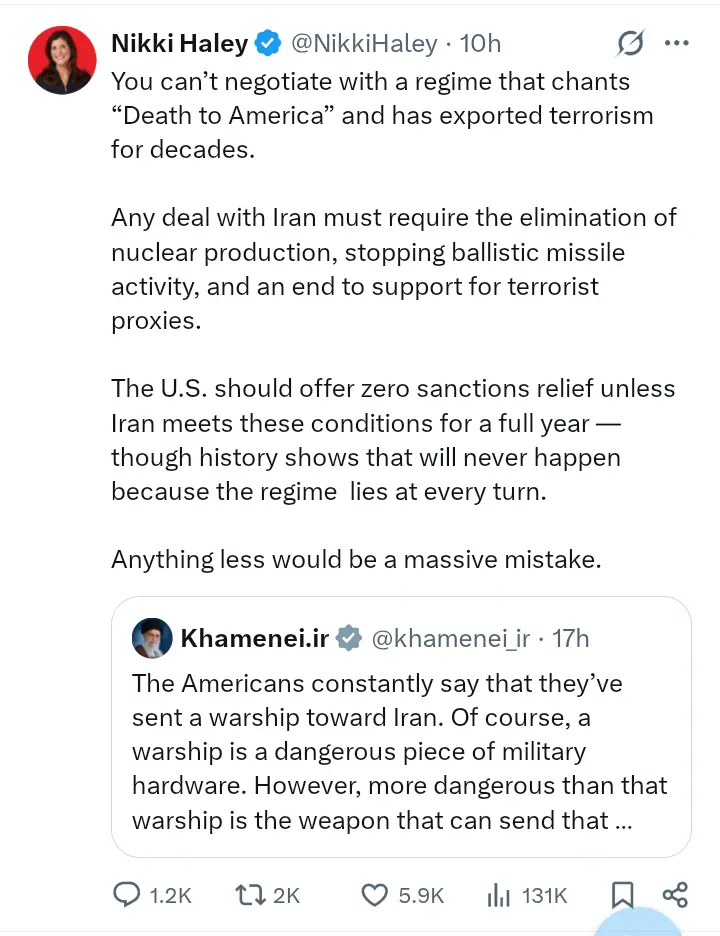Click the verified badge next to Khamenei.ir
The width and height of the screenshot is (720, 936).
(x=347, y=638)
